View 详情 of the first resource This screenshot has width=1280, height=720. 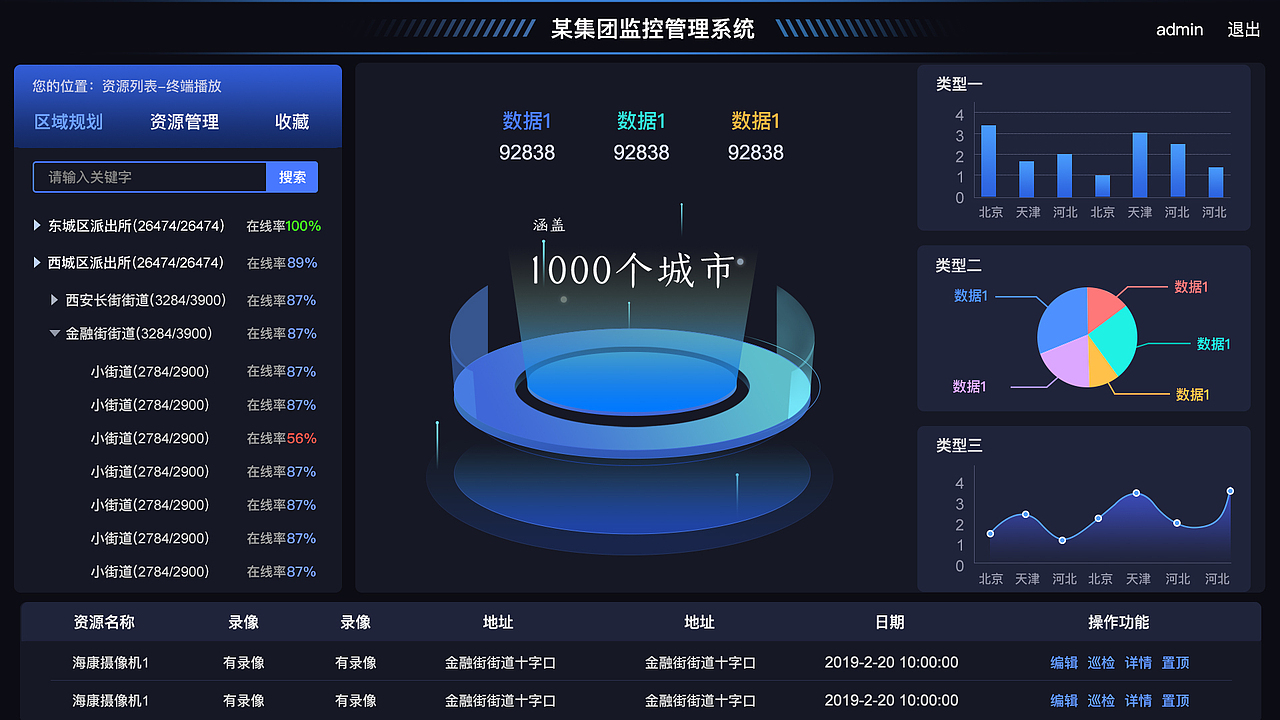coord(1138,662)
